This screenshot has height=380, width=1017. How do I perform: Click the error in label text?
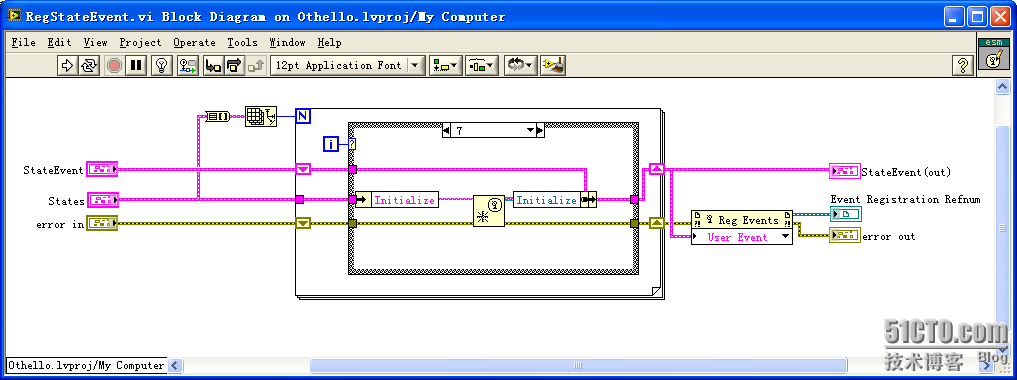pyautogui.click(x=60, y=224)
